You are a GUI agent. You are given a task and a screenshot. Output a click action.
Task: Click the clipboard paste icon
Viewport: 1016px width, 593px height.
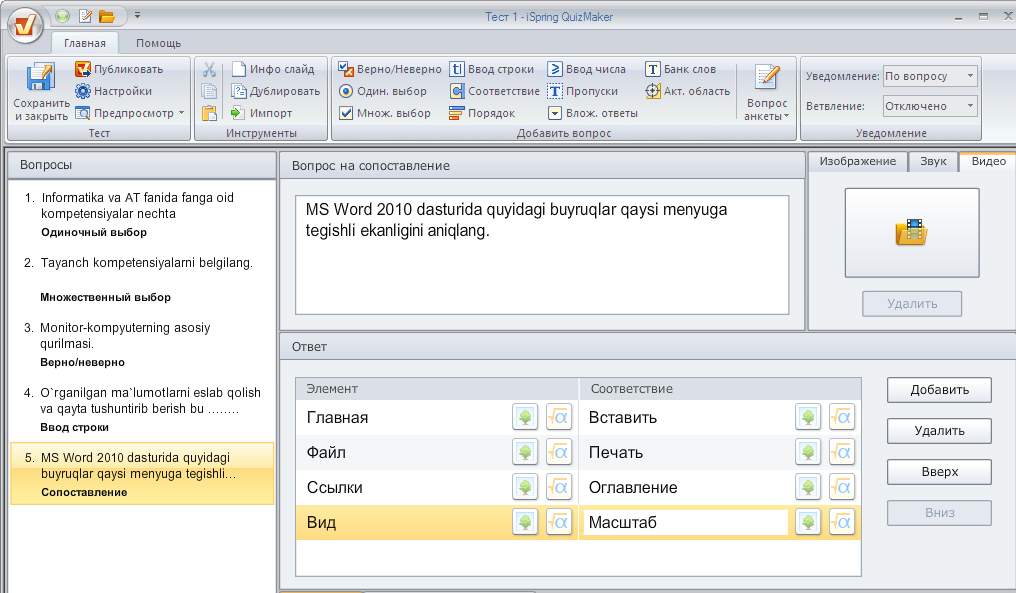[209, 113]
